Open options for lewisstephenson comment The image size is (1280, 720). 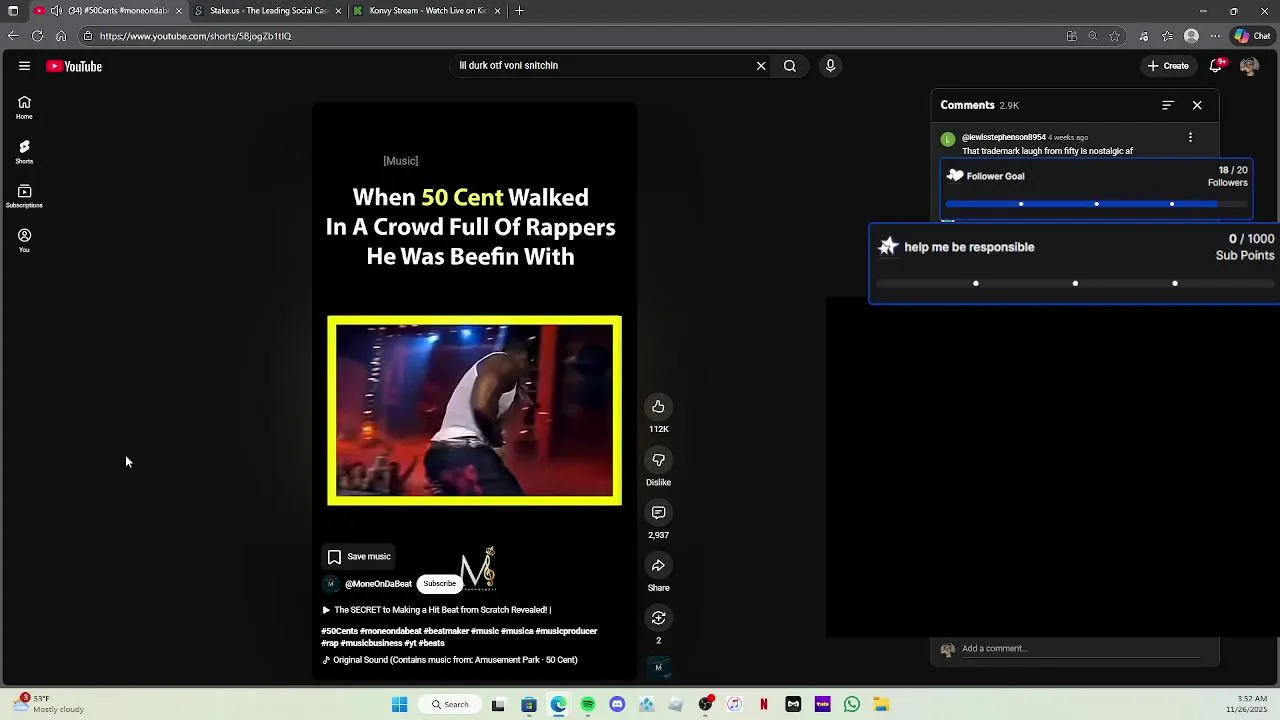click(1190, 137)
